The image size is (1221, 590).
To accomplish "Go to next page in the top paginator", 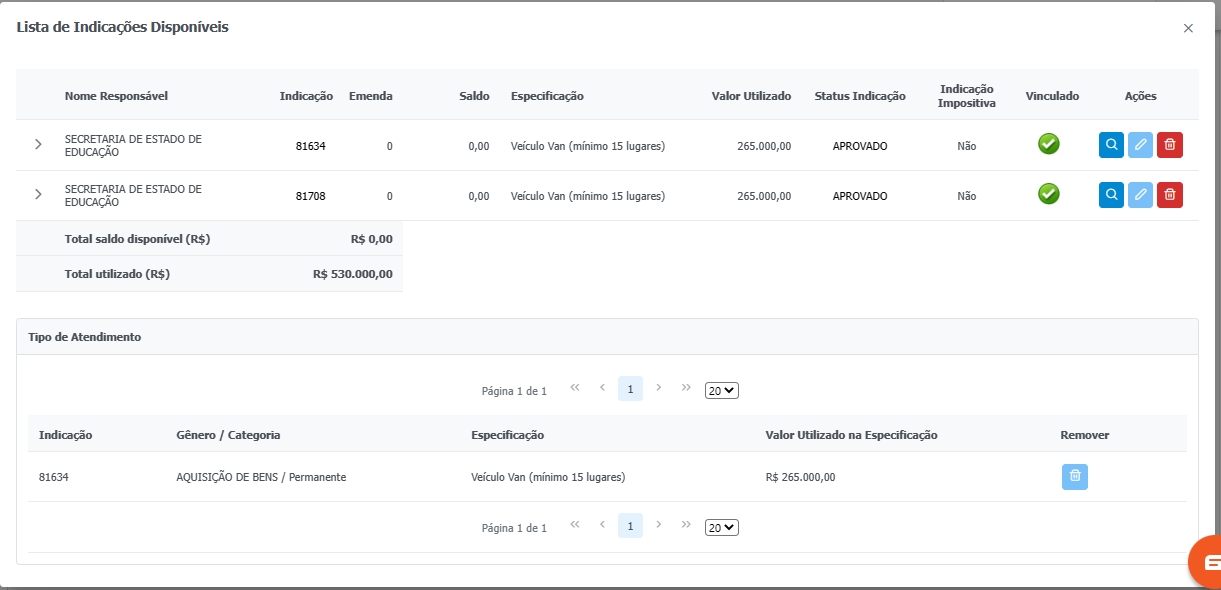I will pos(658,388).
